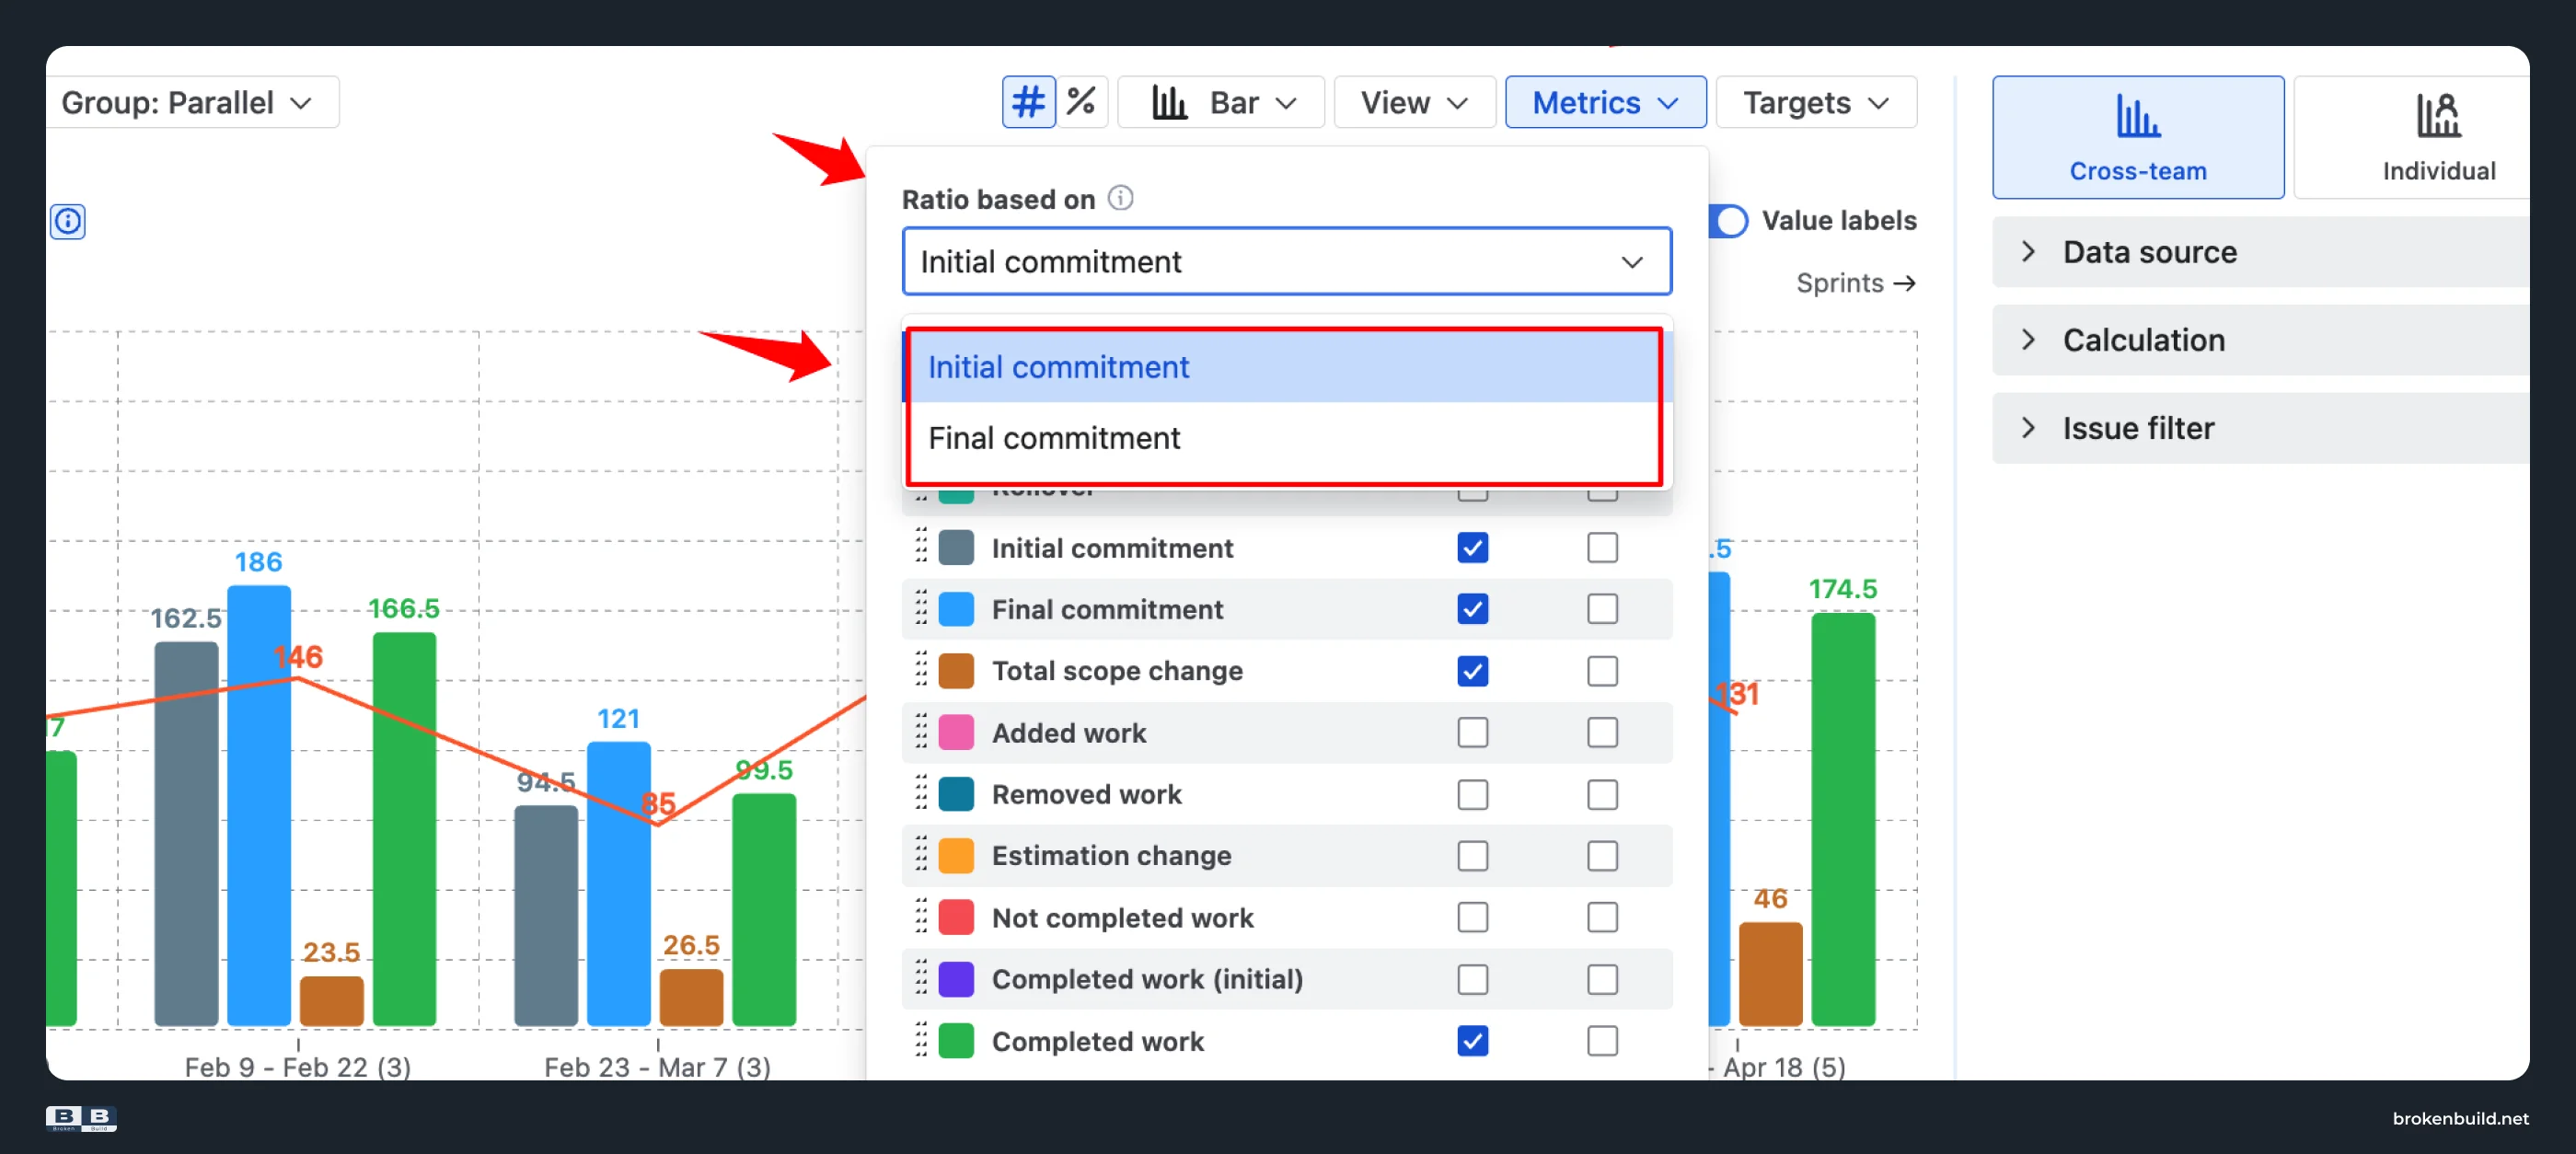Click the 99.5 green bar in chart
The image size is (2576, 1154).
tap(764, 910)
